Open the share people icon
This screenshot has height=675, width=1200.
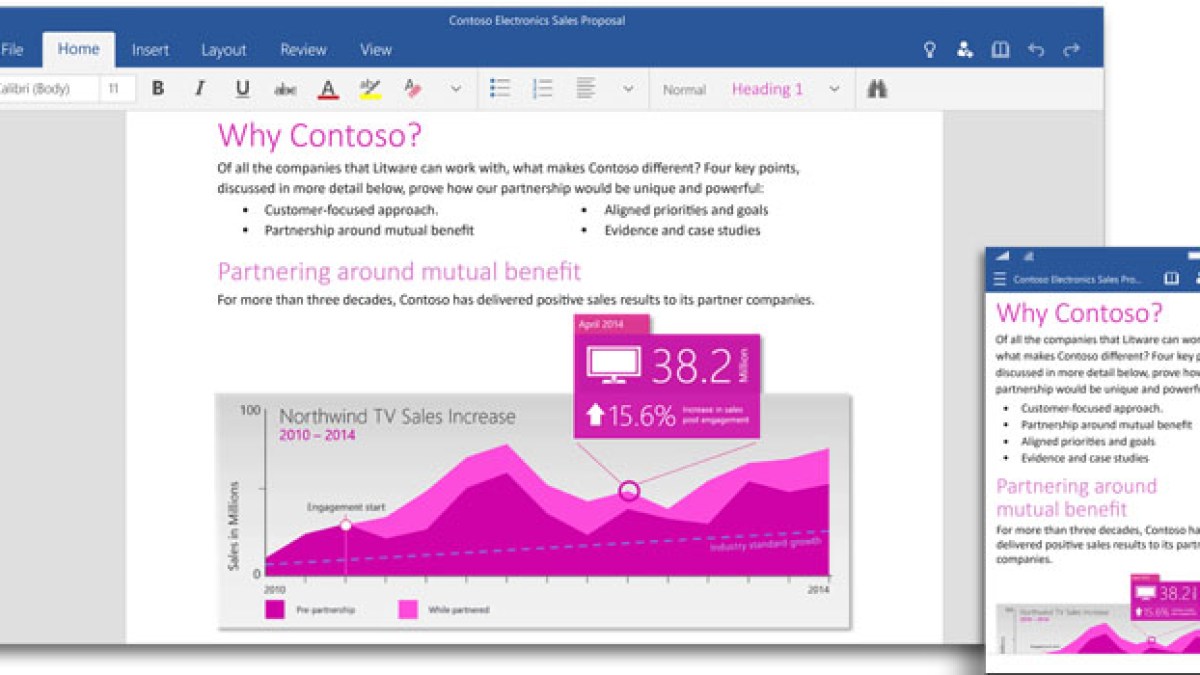click(964, 50)
